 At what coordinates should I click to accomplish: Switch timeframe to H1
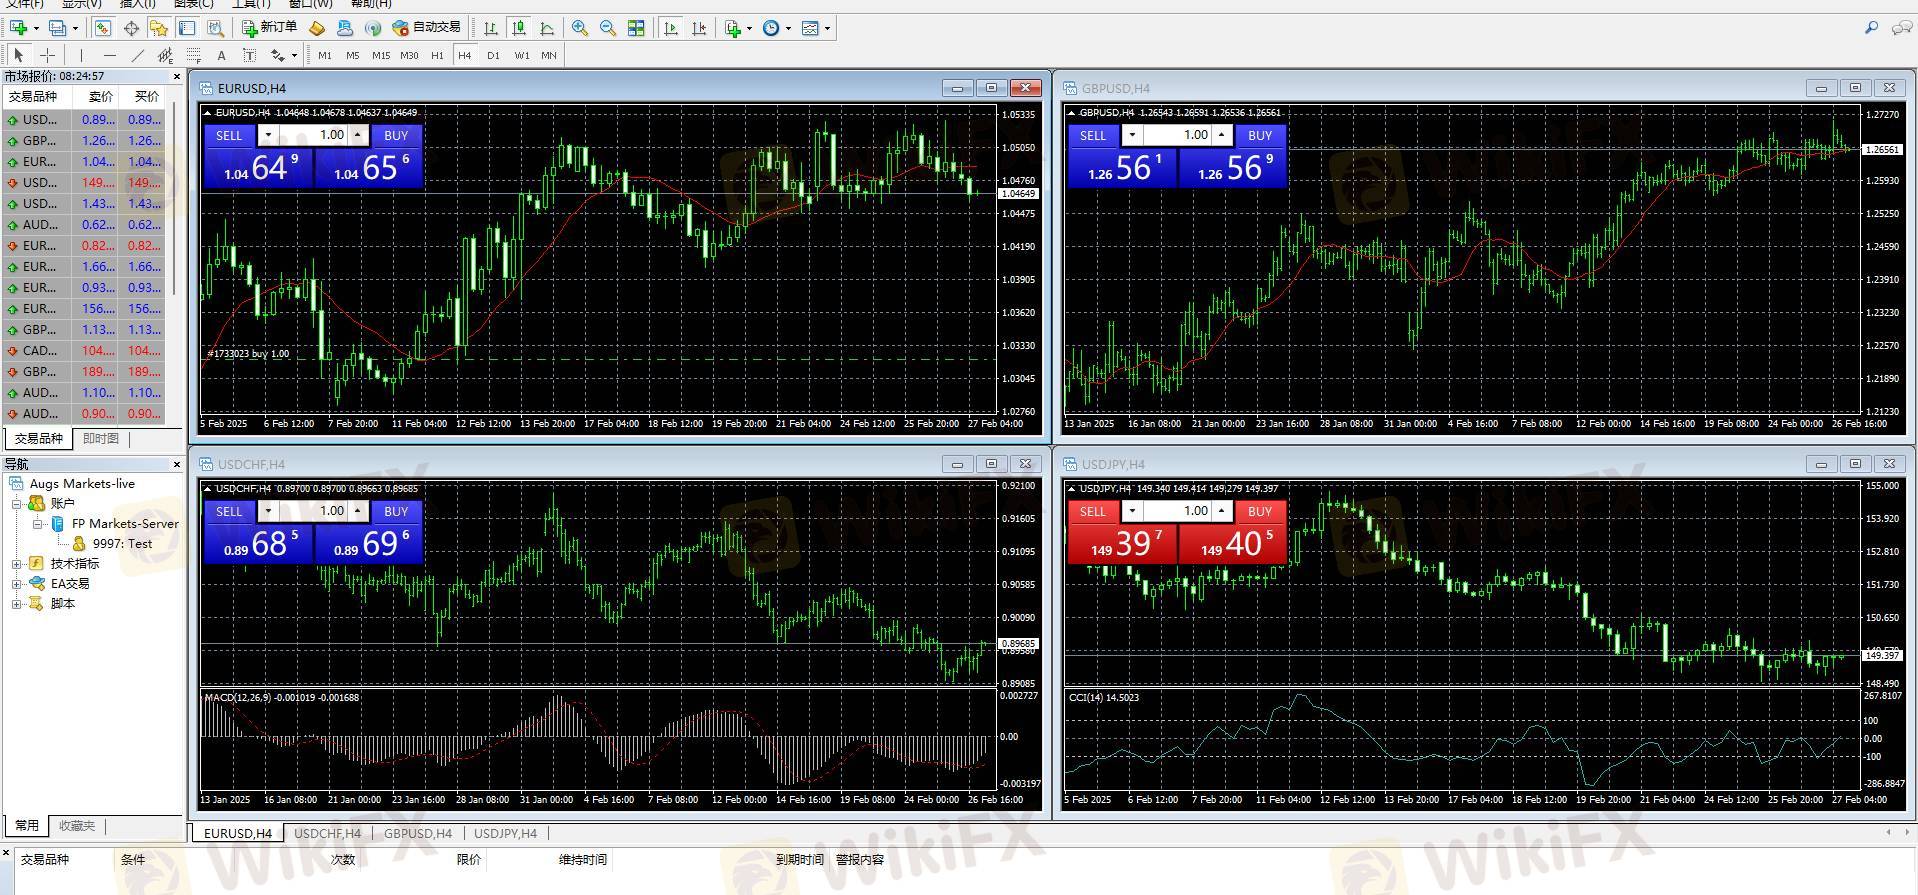(437, 55)
